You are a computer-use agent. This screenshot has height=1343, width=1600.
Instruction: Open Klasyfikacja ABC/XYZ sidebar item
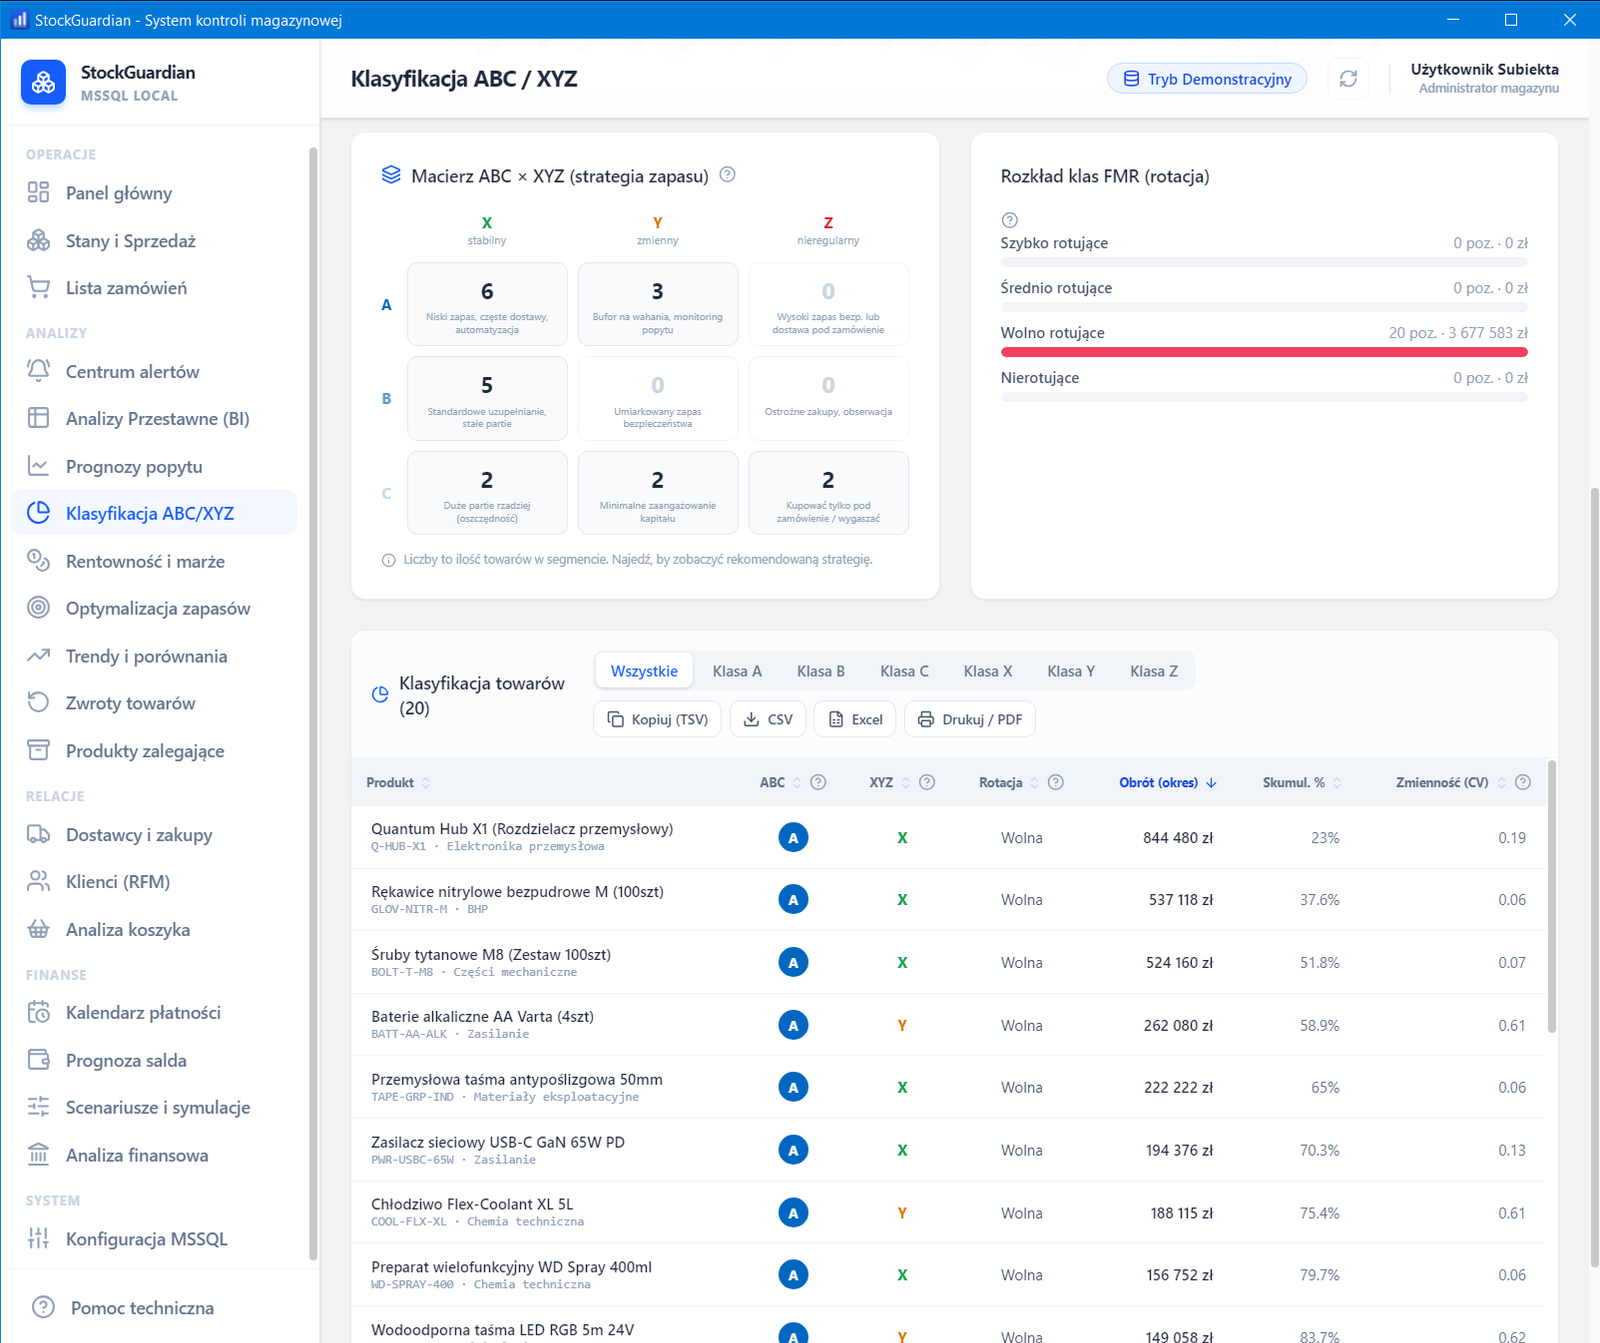coord(155,513)
